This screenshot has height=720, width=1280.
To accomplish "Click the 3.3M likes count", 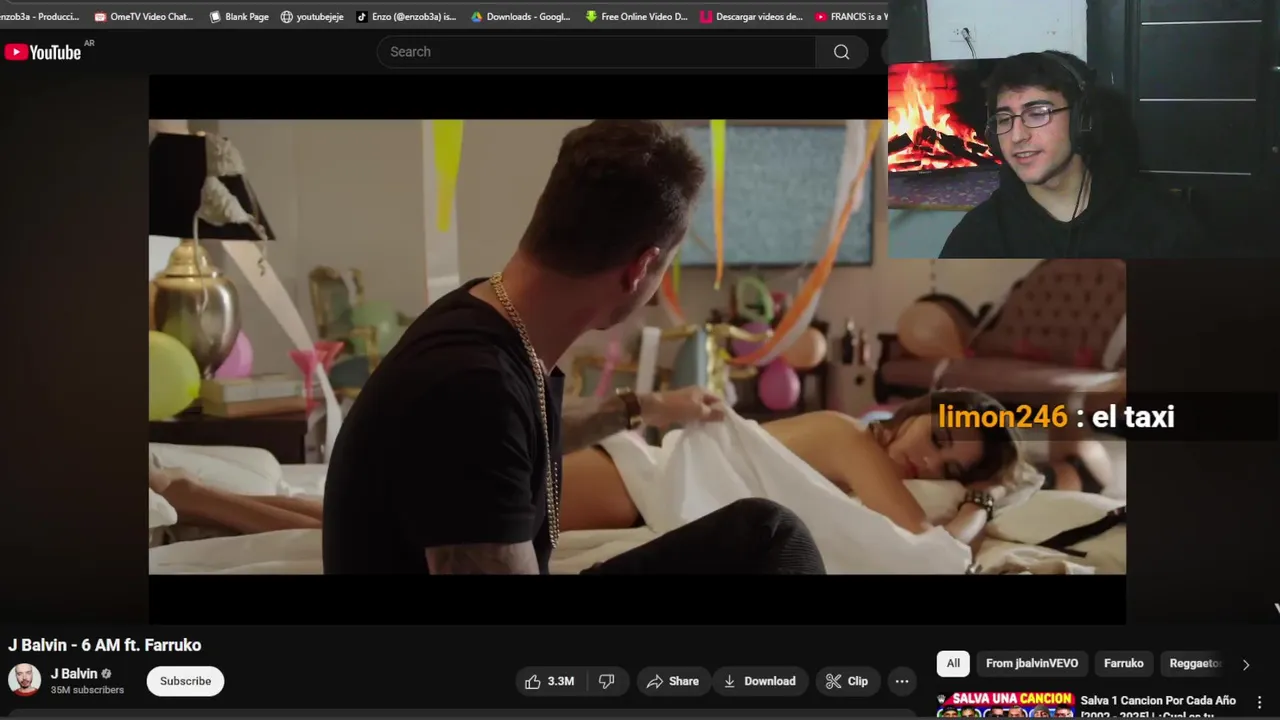I will [561, 681].
